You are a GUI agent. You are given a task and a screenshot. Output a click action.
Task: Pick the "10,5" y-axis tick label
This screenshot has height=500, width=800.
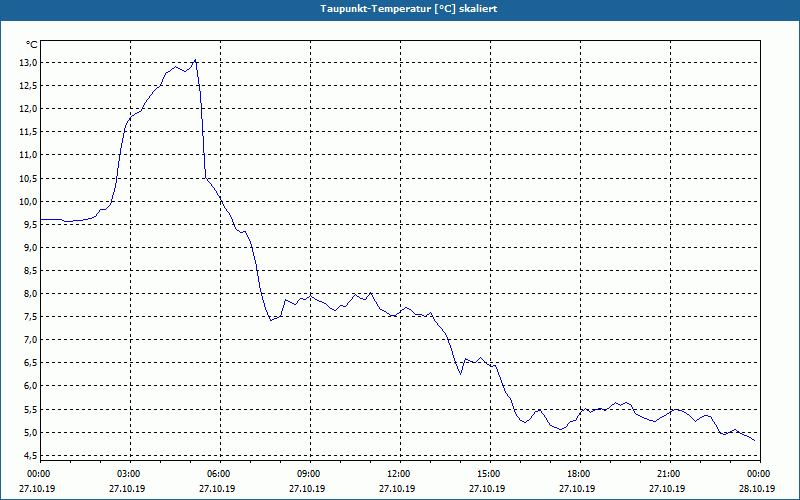(x=28, y=179)
